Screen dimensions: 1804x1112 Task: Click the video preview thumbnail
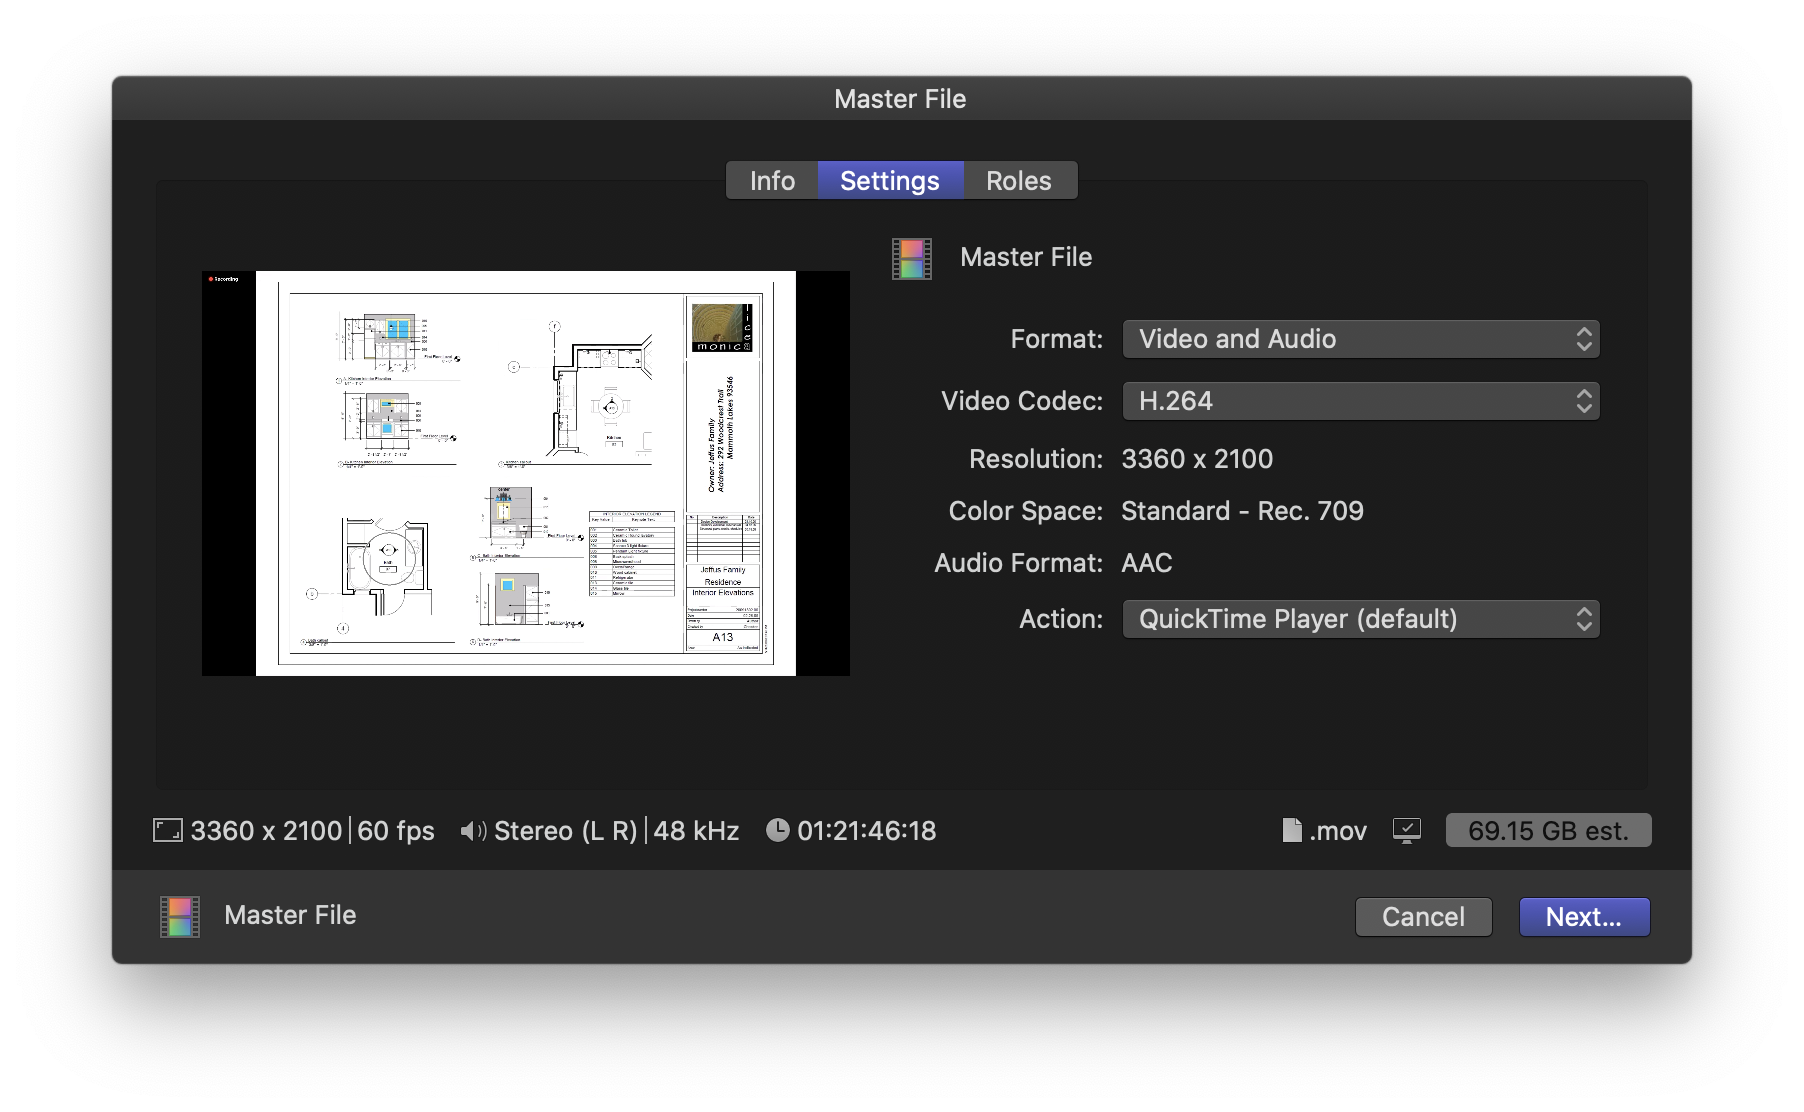click(526, 473)
